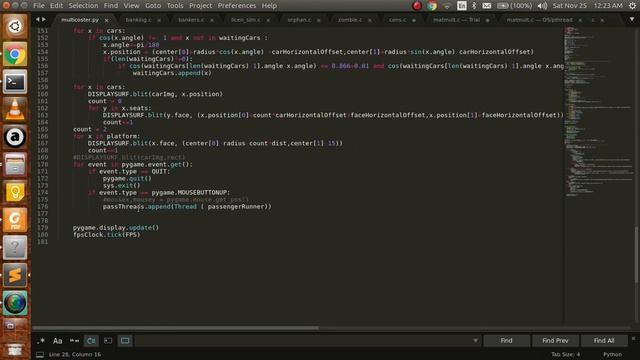The height and width of the screenshot is (360, 640).
Task: Open the network Wi-Fi indicator
Action: click(447, 6)
